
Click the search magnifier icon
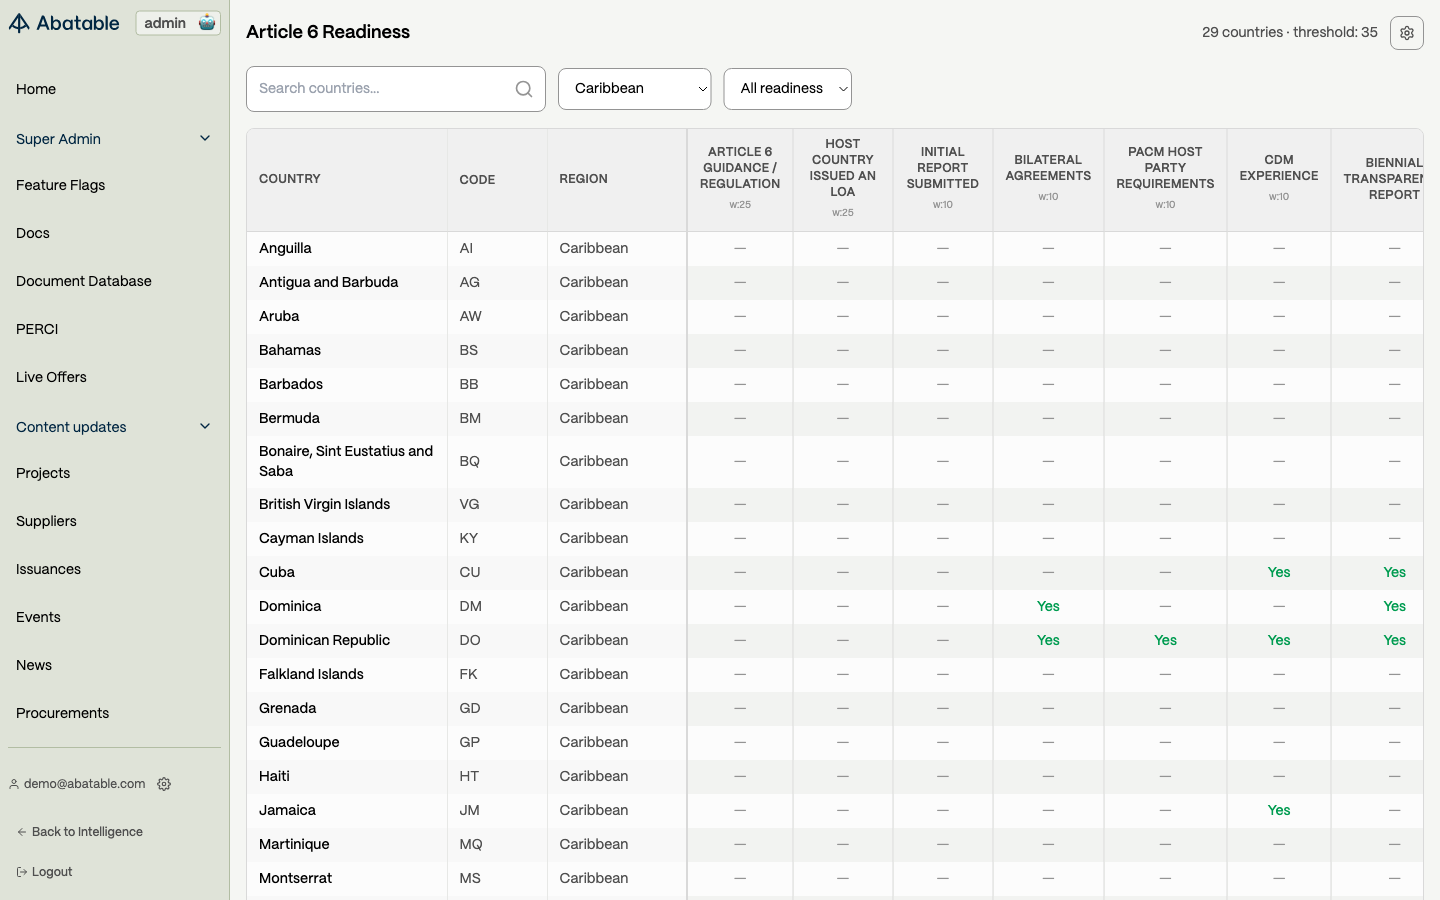coord(524,89)
